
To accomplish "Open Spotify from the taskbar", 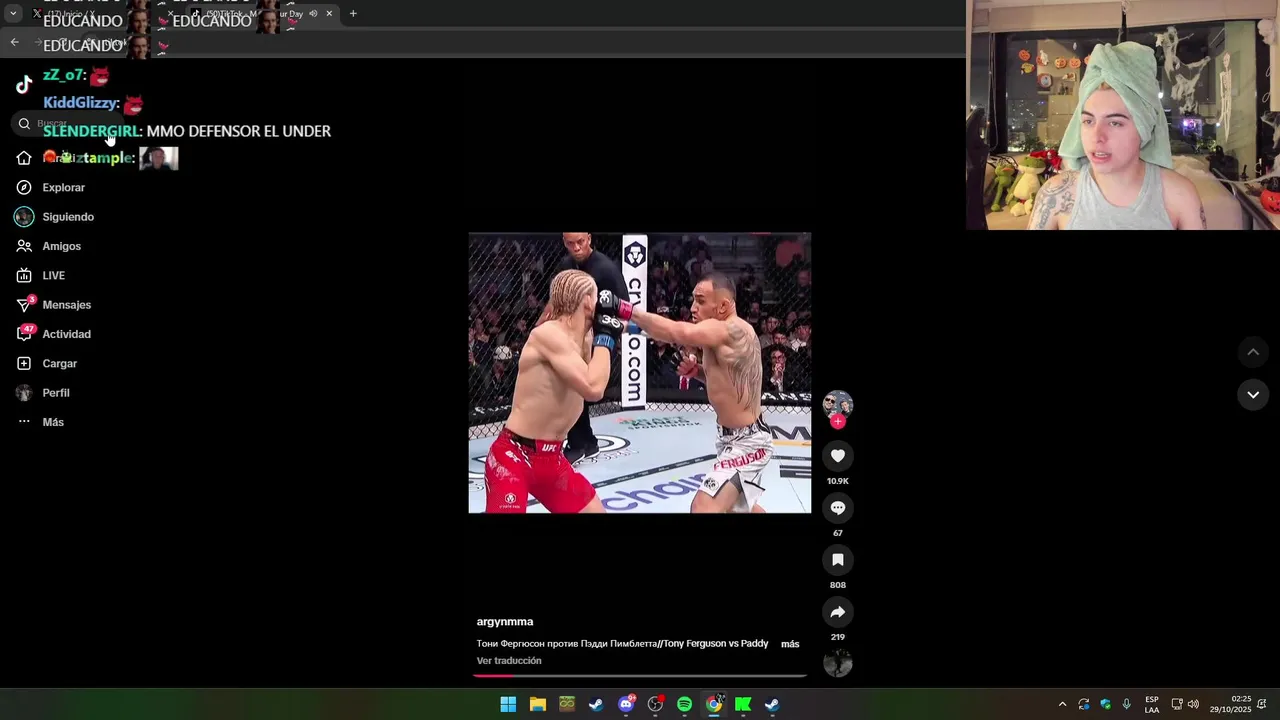I will pyautogui.click(x=684, y=704).
